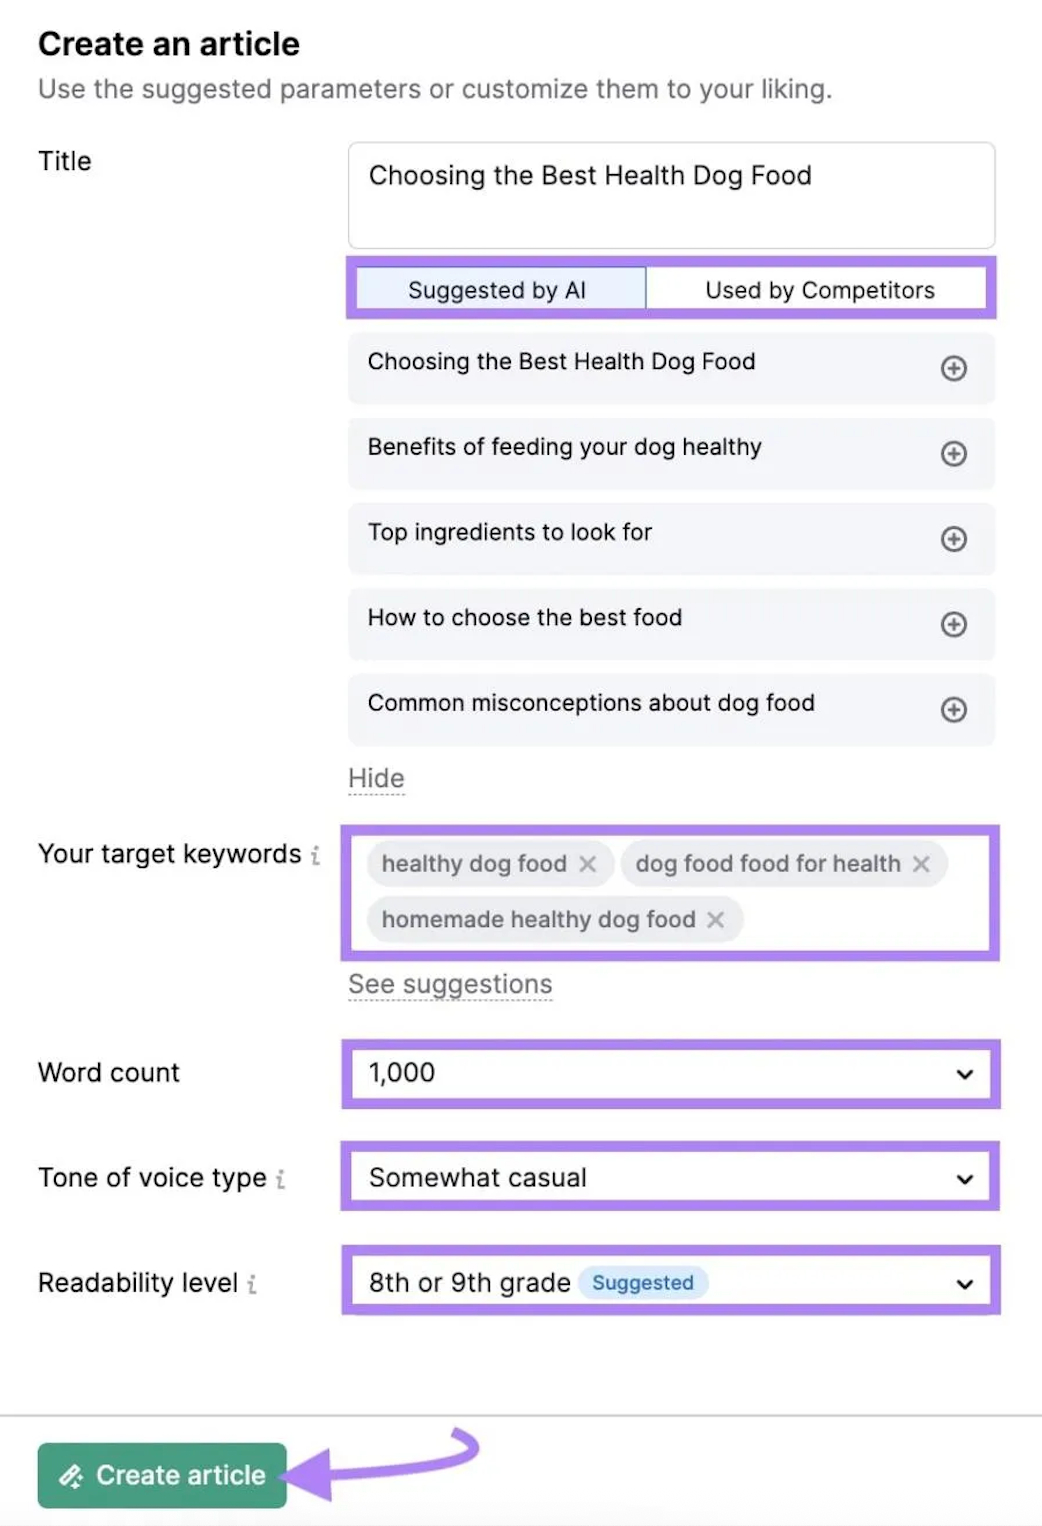
Task: Click info icon next to target keywords
Action: [x=315, y=855]
